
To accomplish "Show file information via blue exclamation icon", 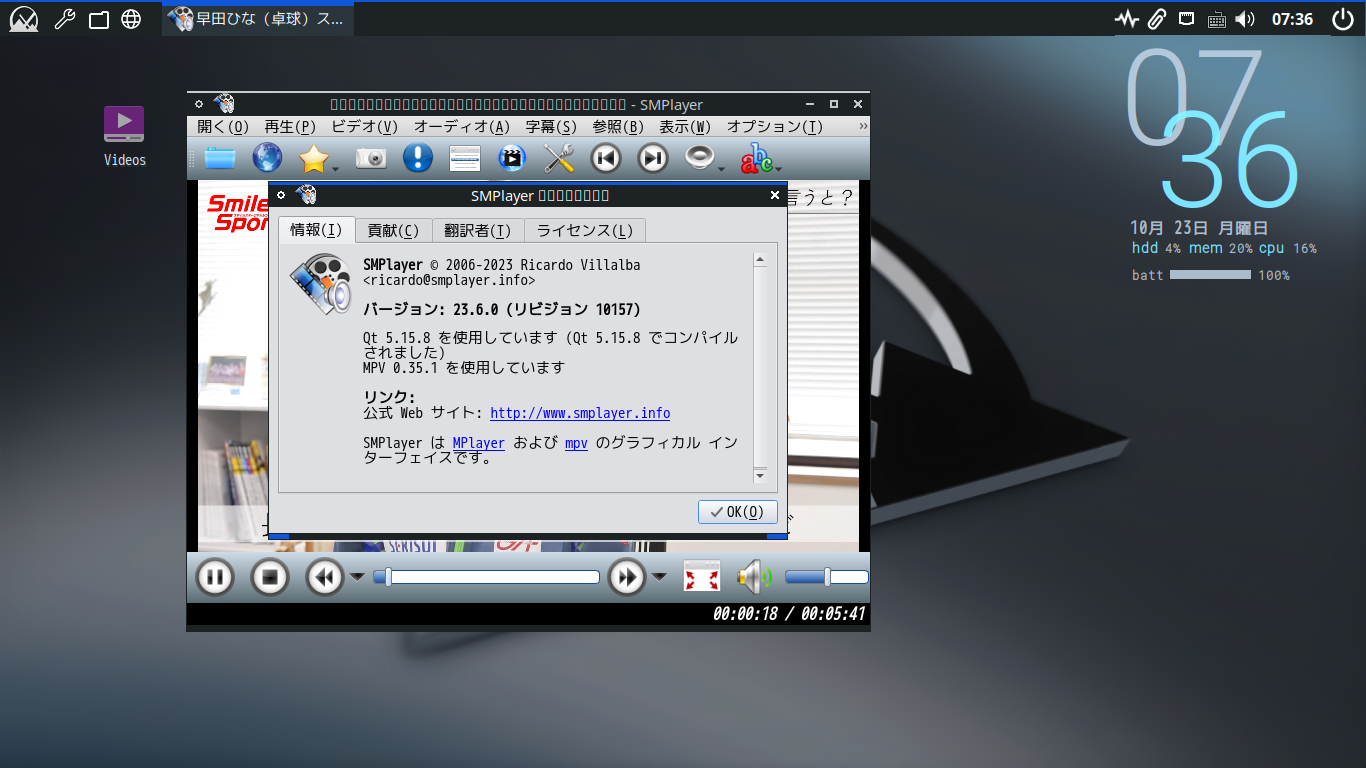I will point(418,158).
